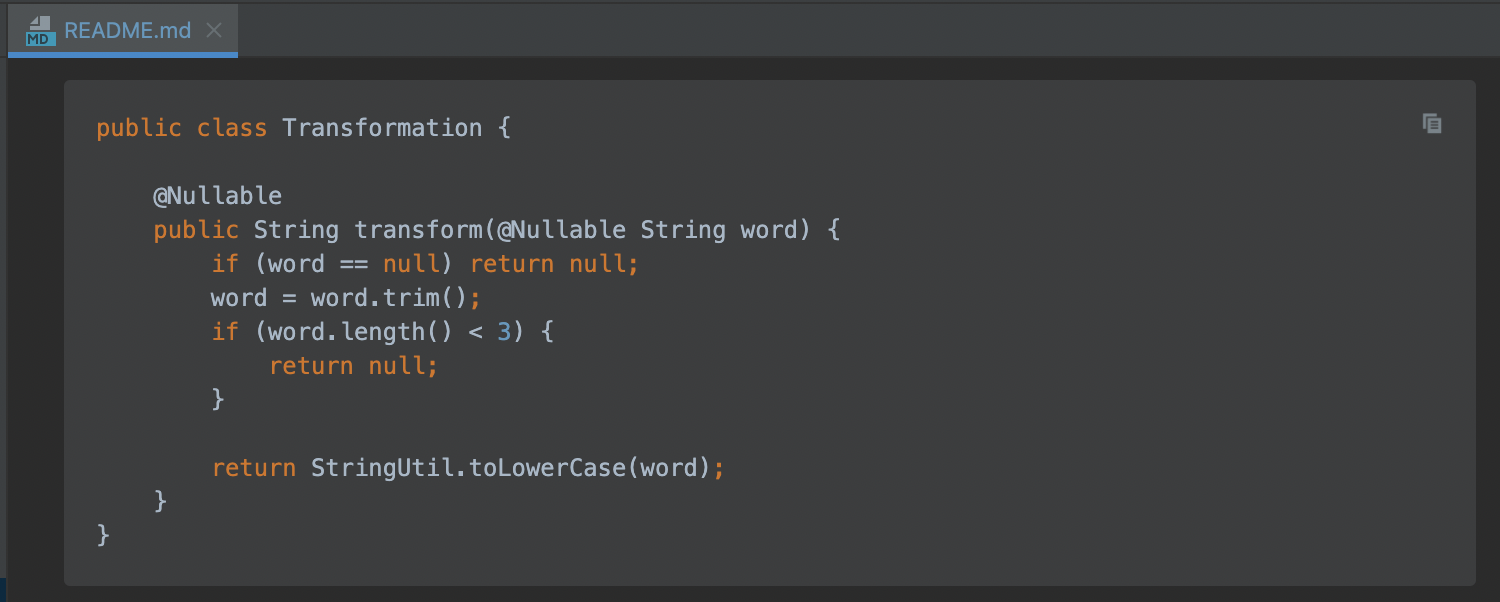Screen dimensions: 1500x602
Task: Click the MD file type icon
Action: point(40,30)
